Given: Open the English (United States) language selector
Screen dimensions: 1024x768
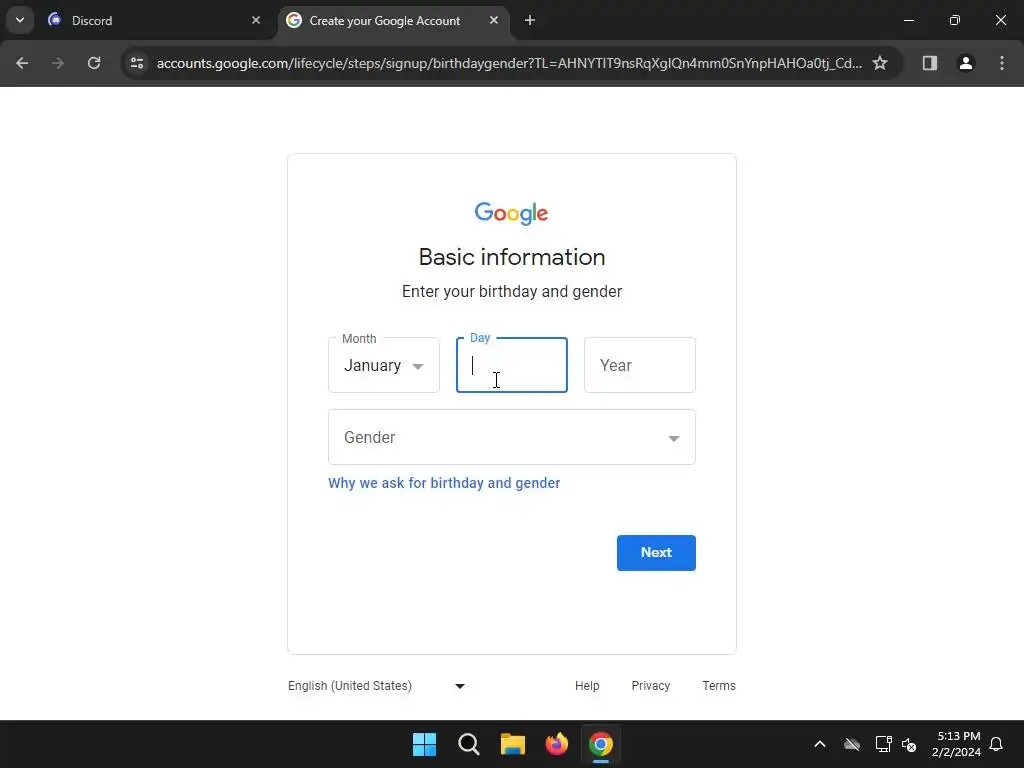Looking at the screenshot, I should (377, 686).
